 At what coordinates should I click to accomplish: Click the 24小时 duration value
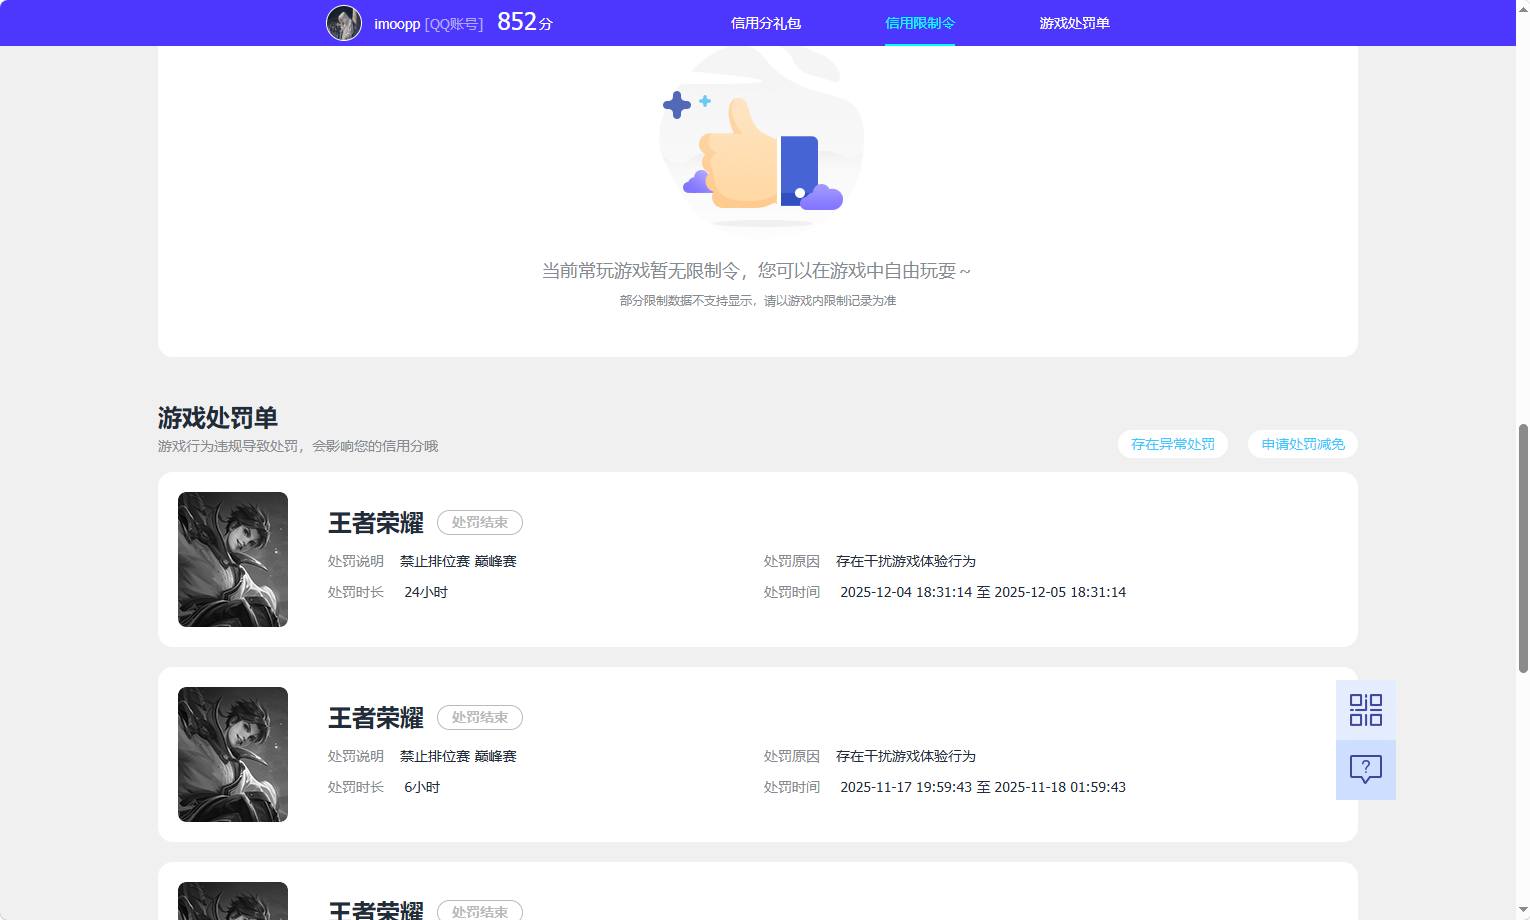click(x=426, y=592)
